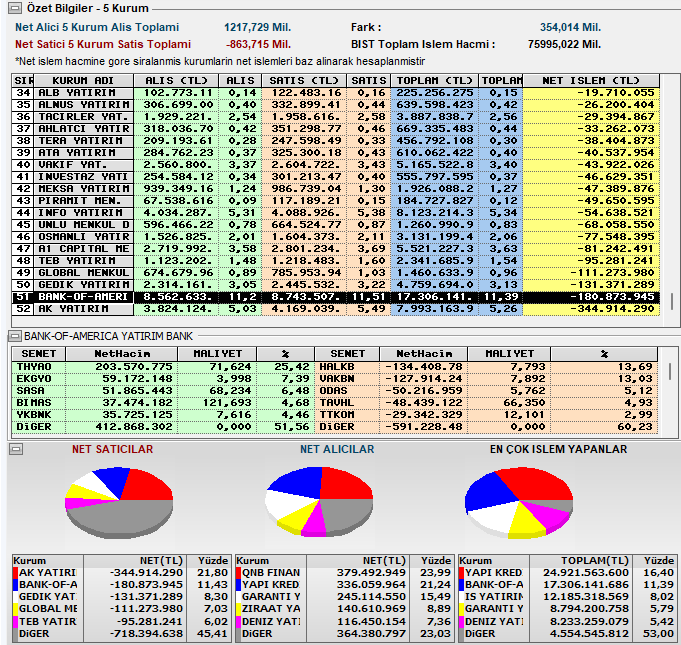Click the VAKBN stock row
This screenshot has height=645, width=681.
click(x=486, y=379)
